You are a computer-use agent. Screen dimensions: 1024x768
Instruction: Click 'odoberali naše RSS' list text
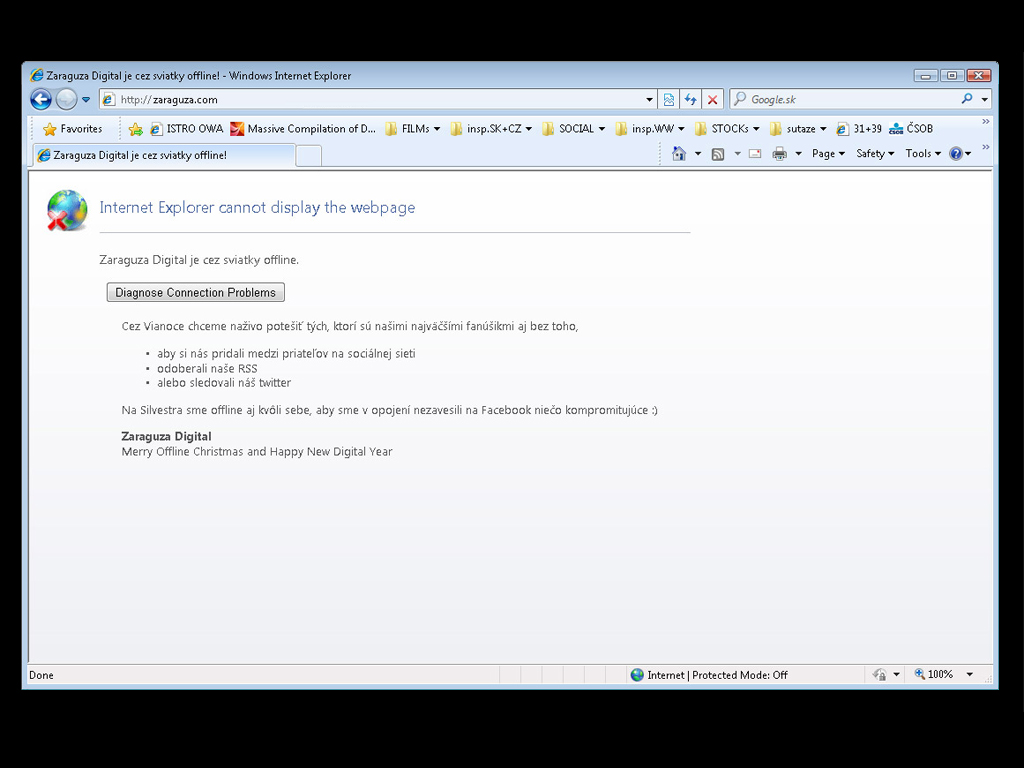[207, 368]
